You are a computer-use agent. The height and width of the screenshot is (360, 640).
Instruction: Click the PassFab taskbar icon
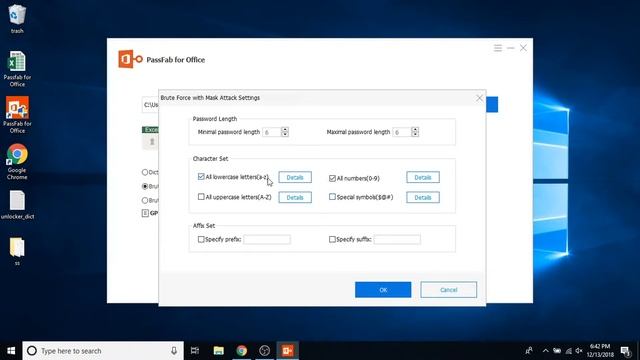pyautogui.click(x=287, y=351)
